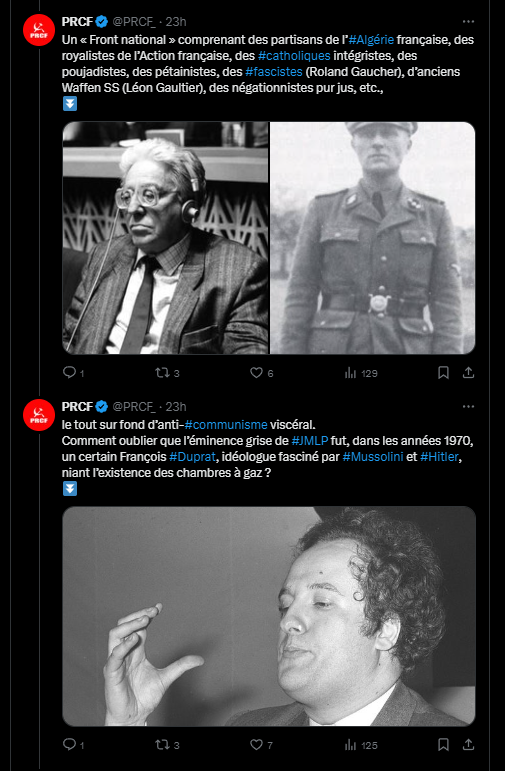Bookmark the first PRCF tweet
Screen dimensions: 505x771
tap(443, 373)
